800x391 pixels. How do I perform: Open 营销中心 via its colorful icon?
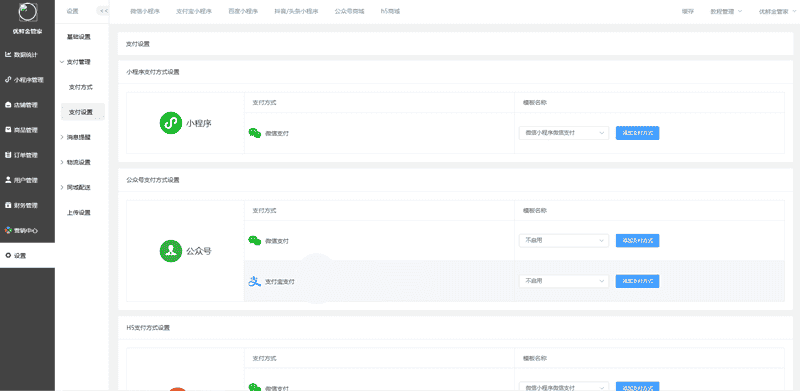(8, 230)
